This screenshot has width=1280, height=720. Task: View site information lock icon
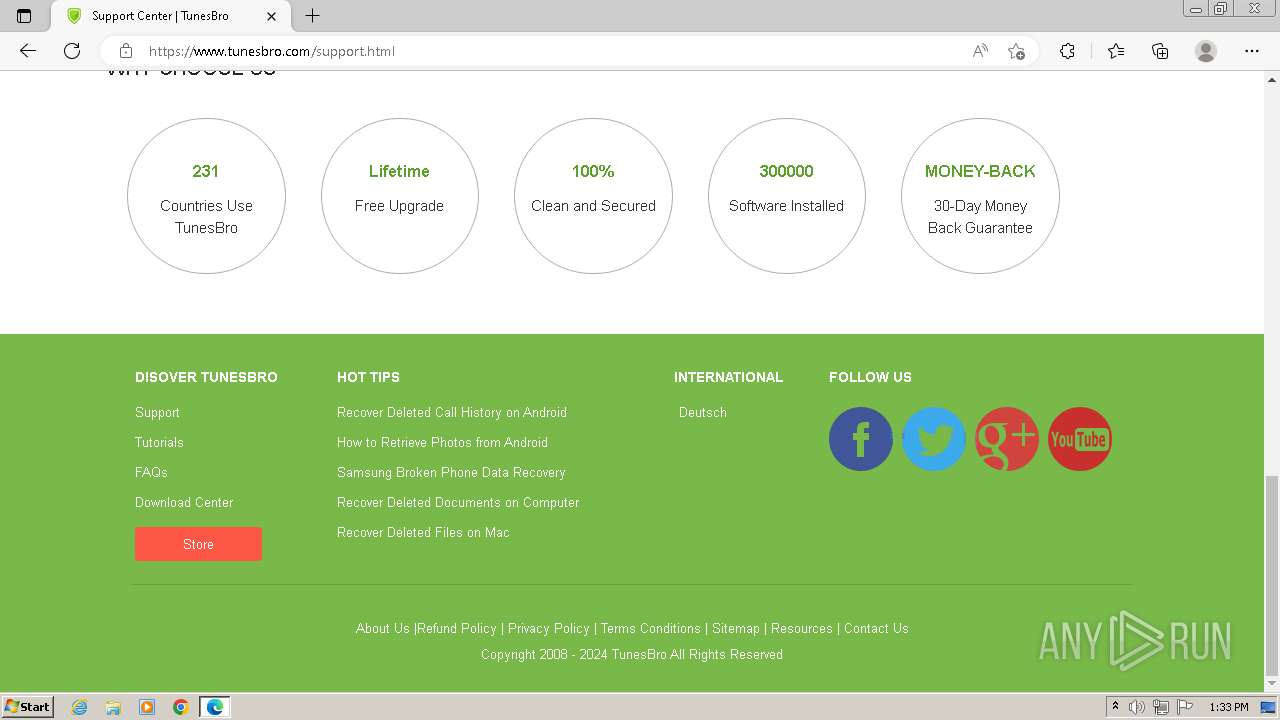[x=125, y=51]
